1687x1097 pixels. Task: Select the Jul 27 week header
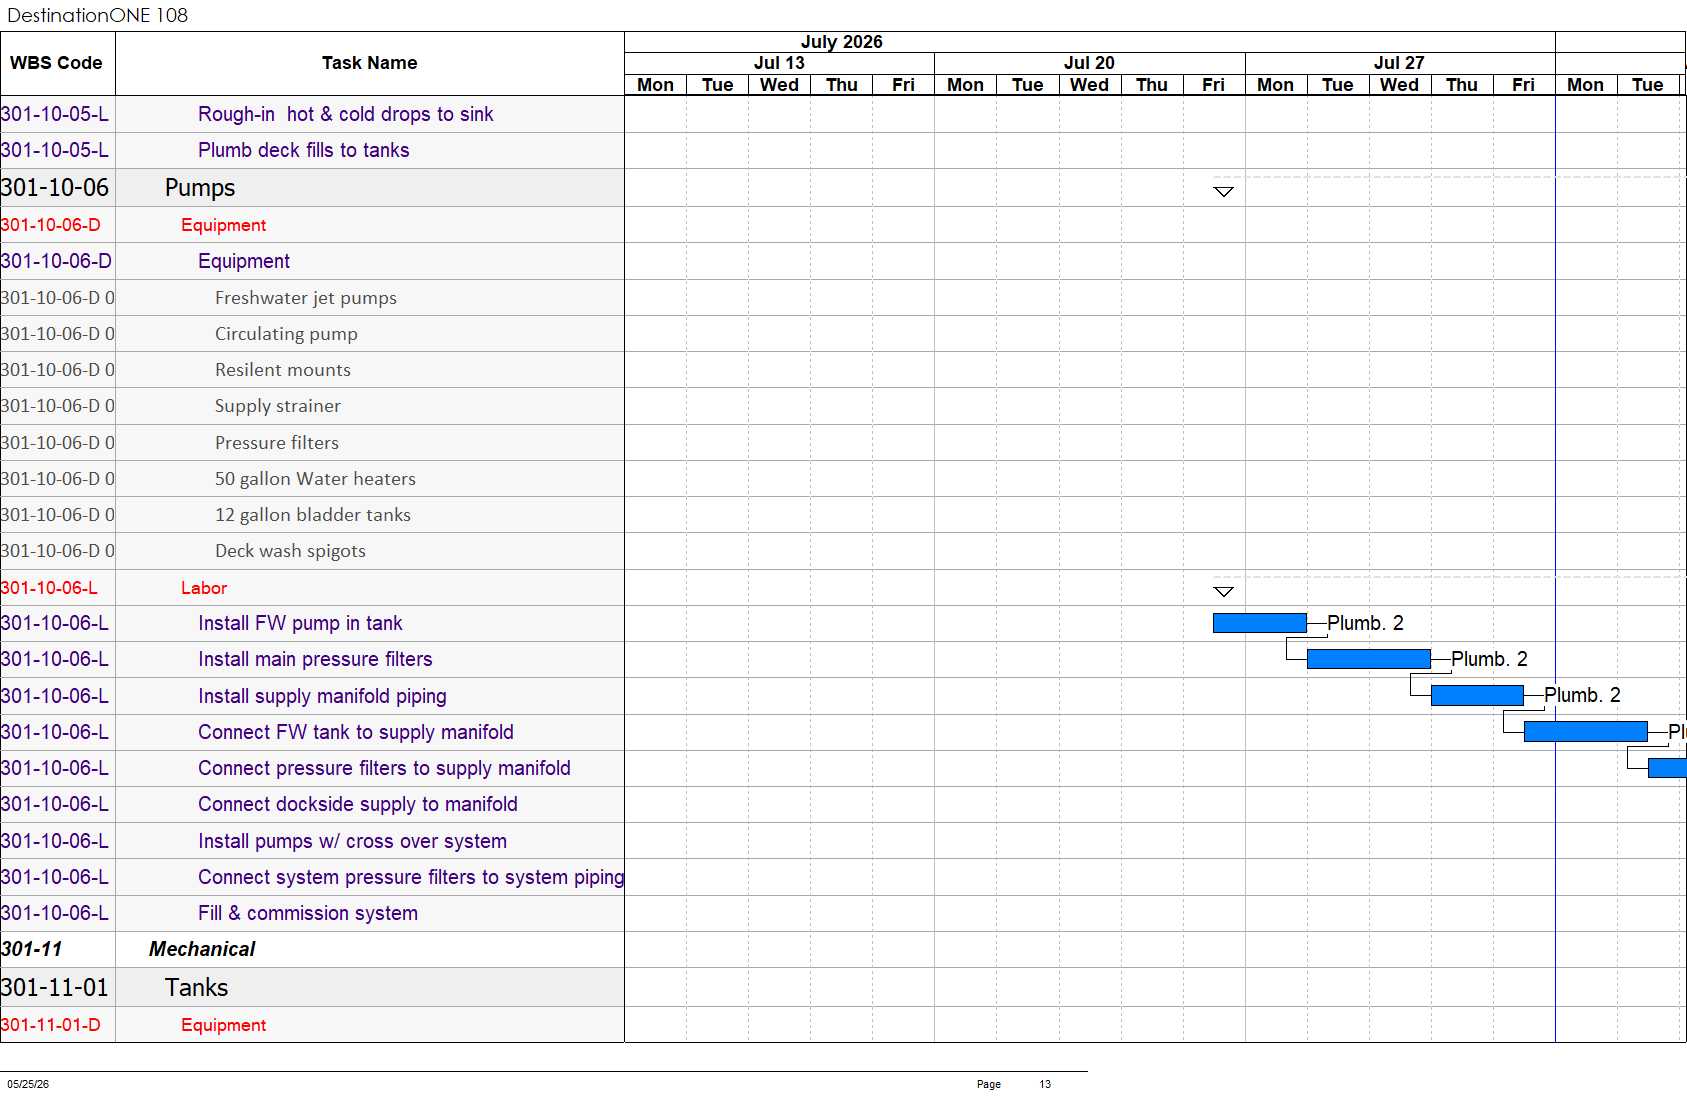tap(1399, 63)
